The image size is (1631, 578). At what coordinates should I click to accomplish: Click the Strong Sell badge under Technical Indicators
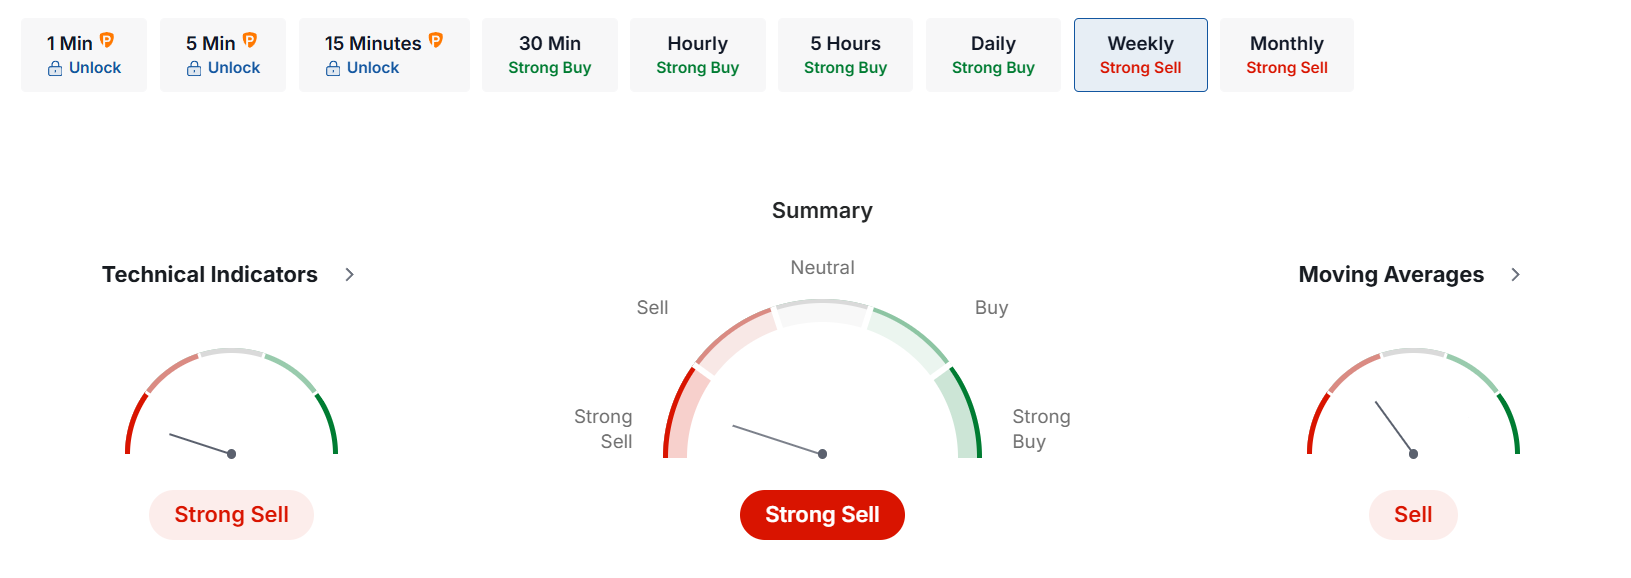click(x=231, y=515)
